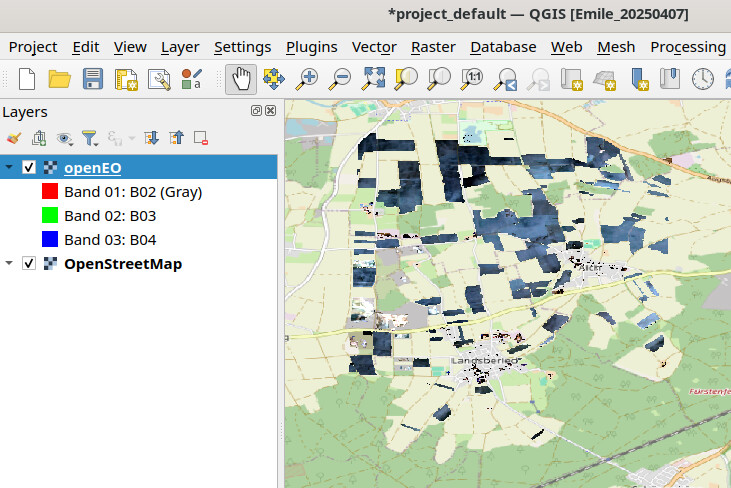The image size is (731, 488).
Task: Select the openEO layer name
Action: [x=92, y=167]
